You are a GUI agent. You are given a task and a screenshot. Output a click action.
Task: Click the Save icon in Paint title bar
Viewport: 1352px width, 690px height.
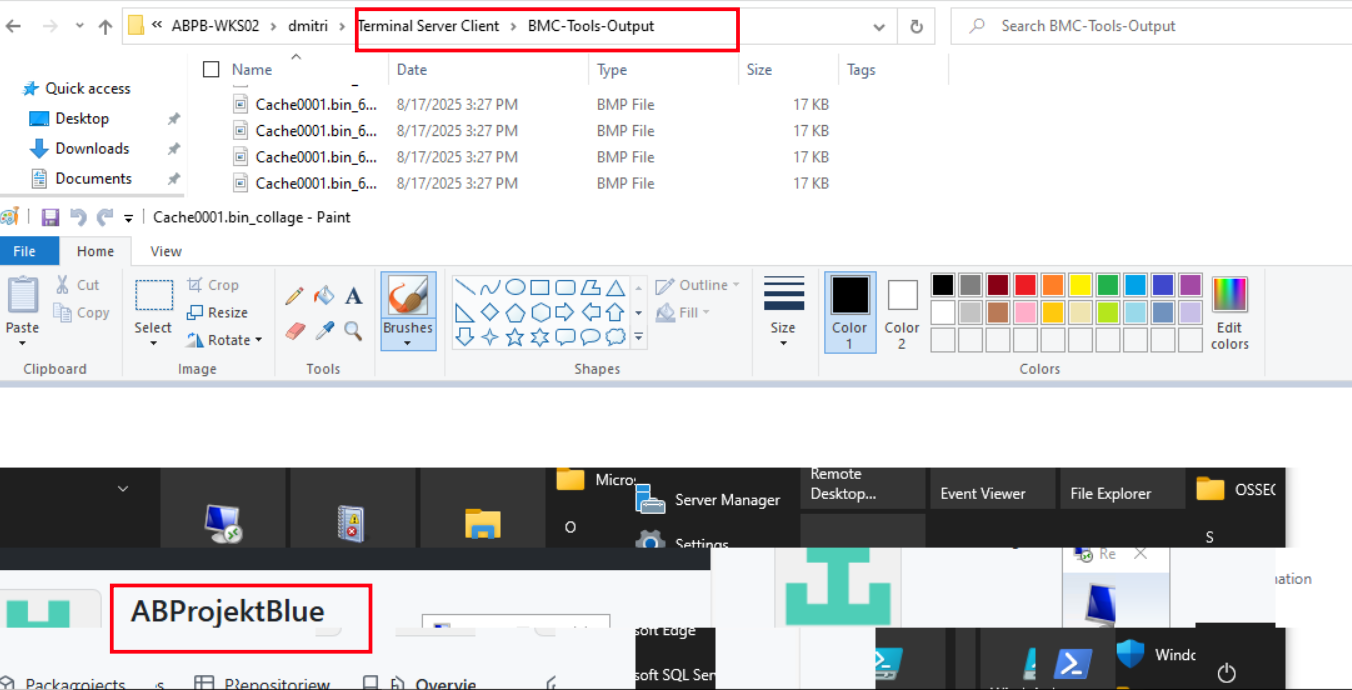pos(50,217)
